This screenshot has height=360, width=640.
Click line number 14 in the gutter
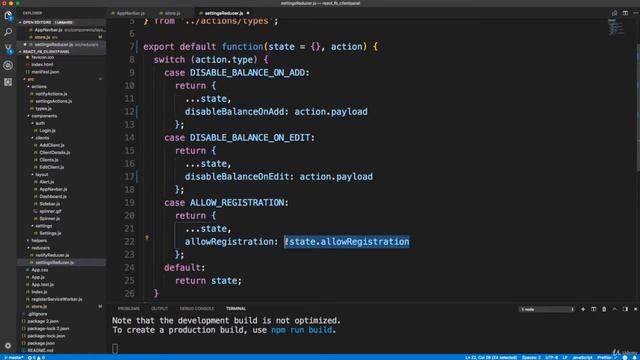tap(129, 138)
